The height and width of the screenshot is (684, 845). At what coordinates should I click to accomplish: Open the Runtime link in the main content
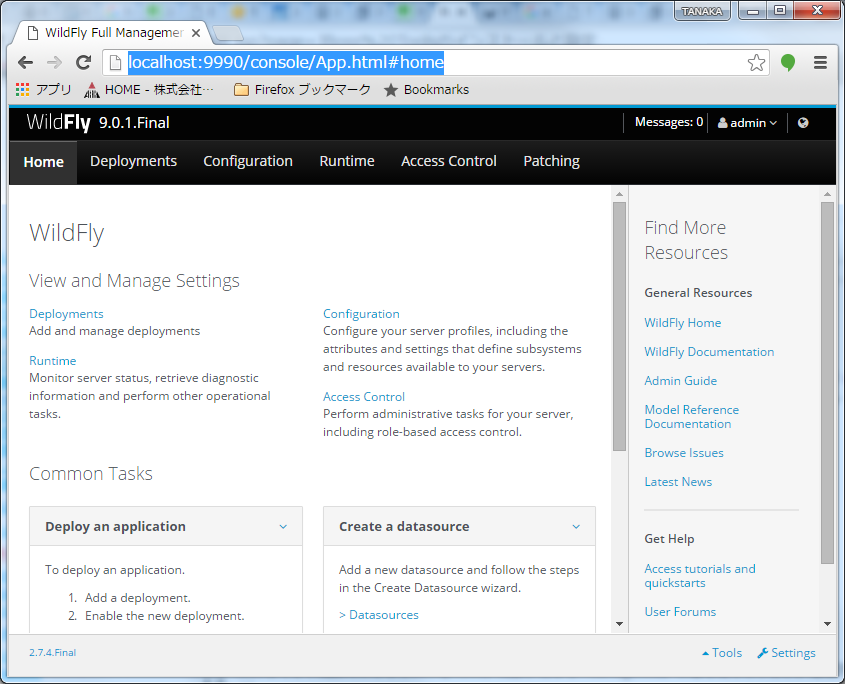point(53,361)
